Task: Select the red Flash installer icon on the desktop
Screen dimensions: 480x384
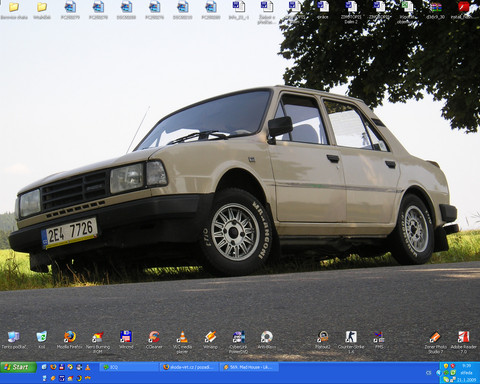Action: coord(463,10)
